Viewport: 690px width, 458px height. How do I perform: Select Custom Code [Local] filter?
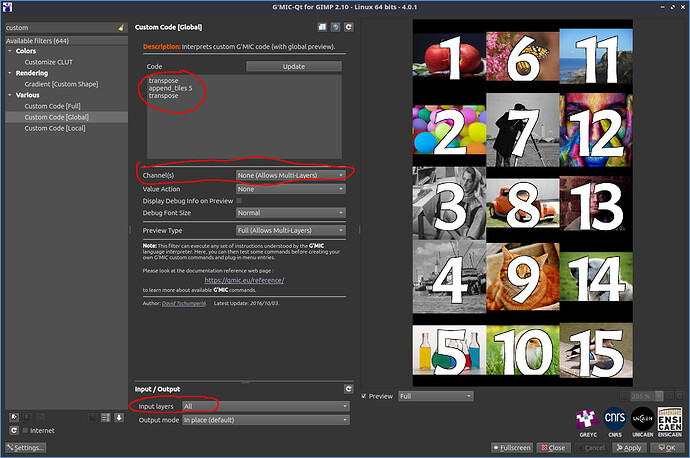coord(55,128)
